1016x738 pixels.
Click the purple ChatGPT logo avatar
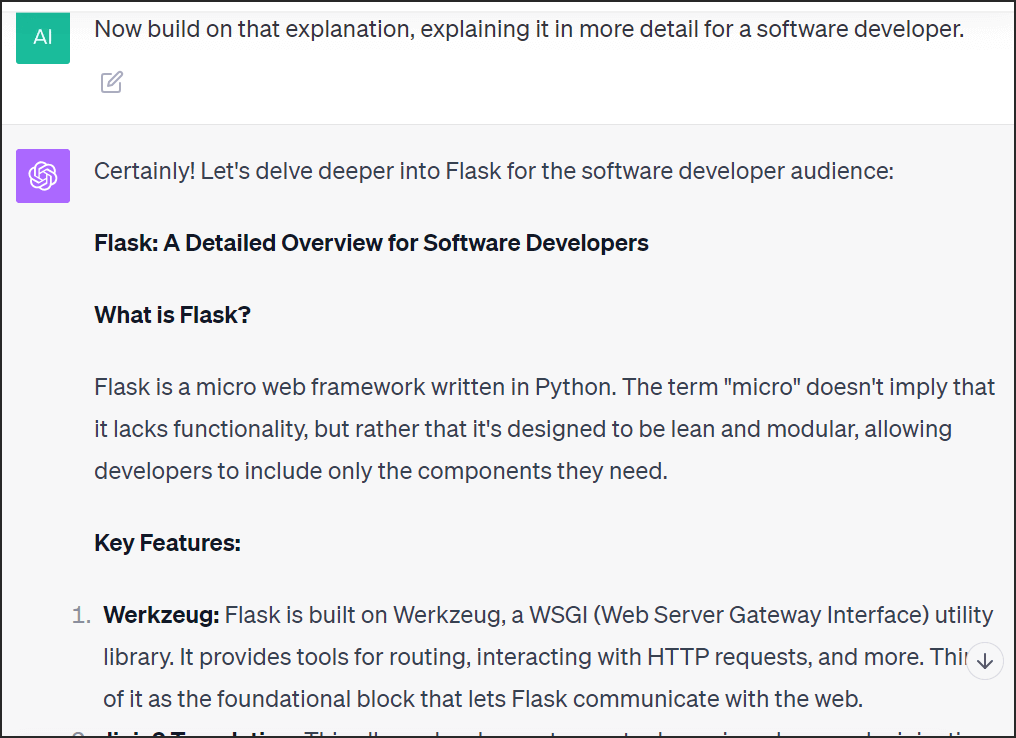43,176
